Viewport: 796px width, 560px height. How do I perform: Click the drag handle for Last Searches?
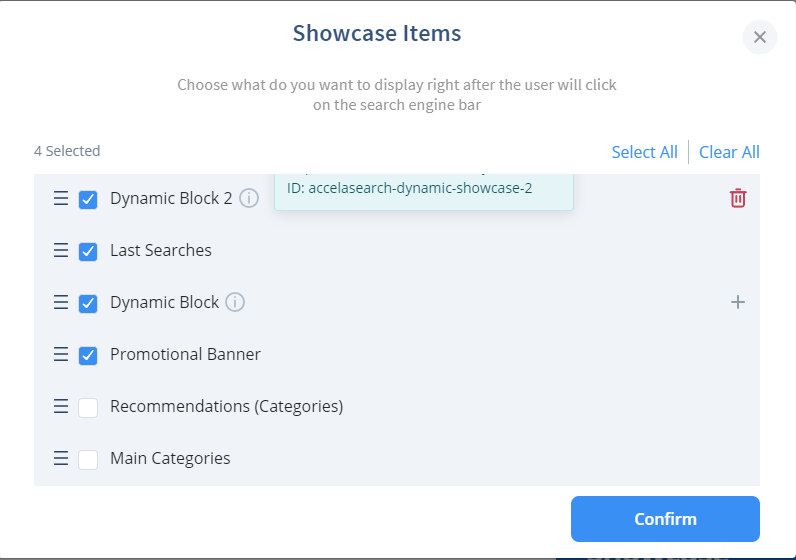coord(61,250)
